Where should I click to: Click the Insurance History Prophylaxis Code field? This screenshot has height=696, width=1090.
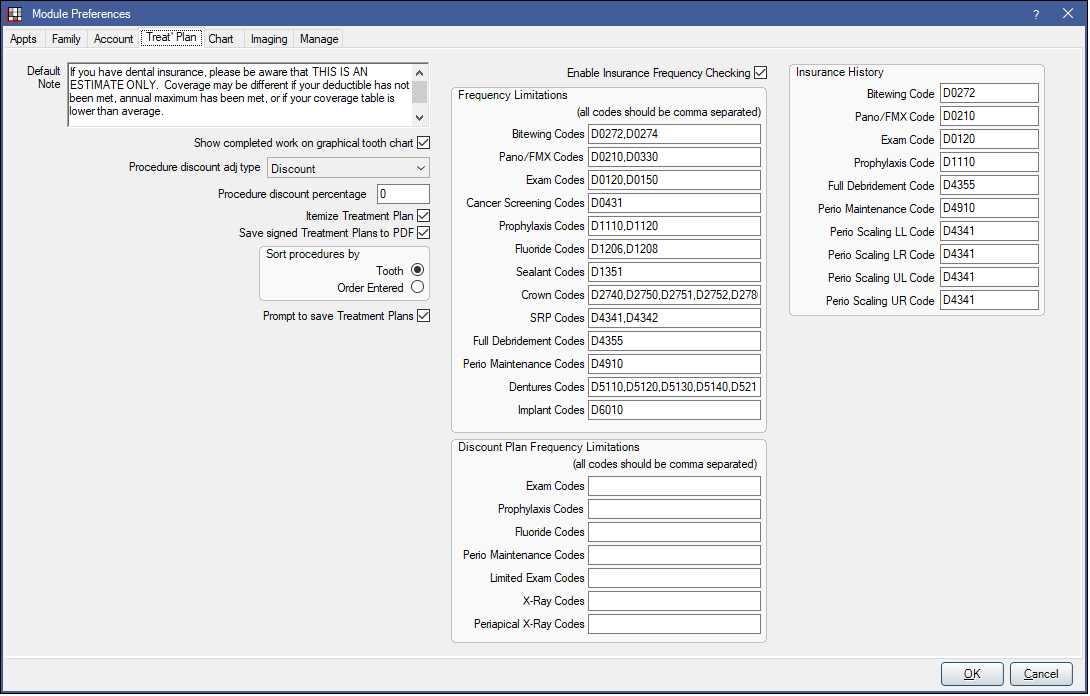989,162
